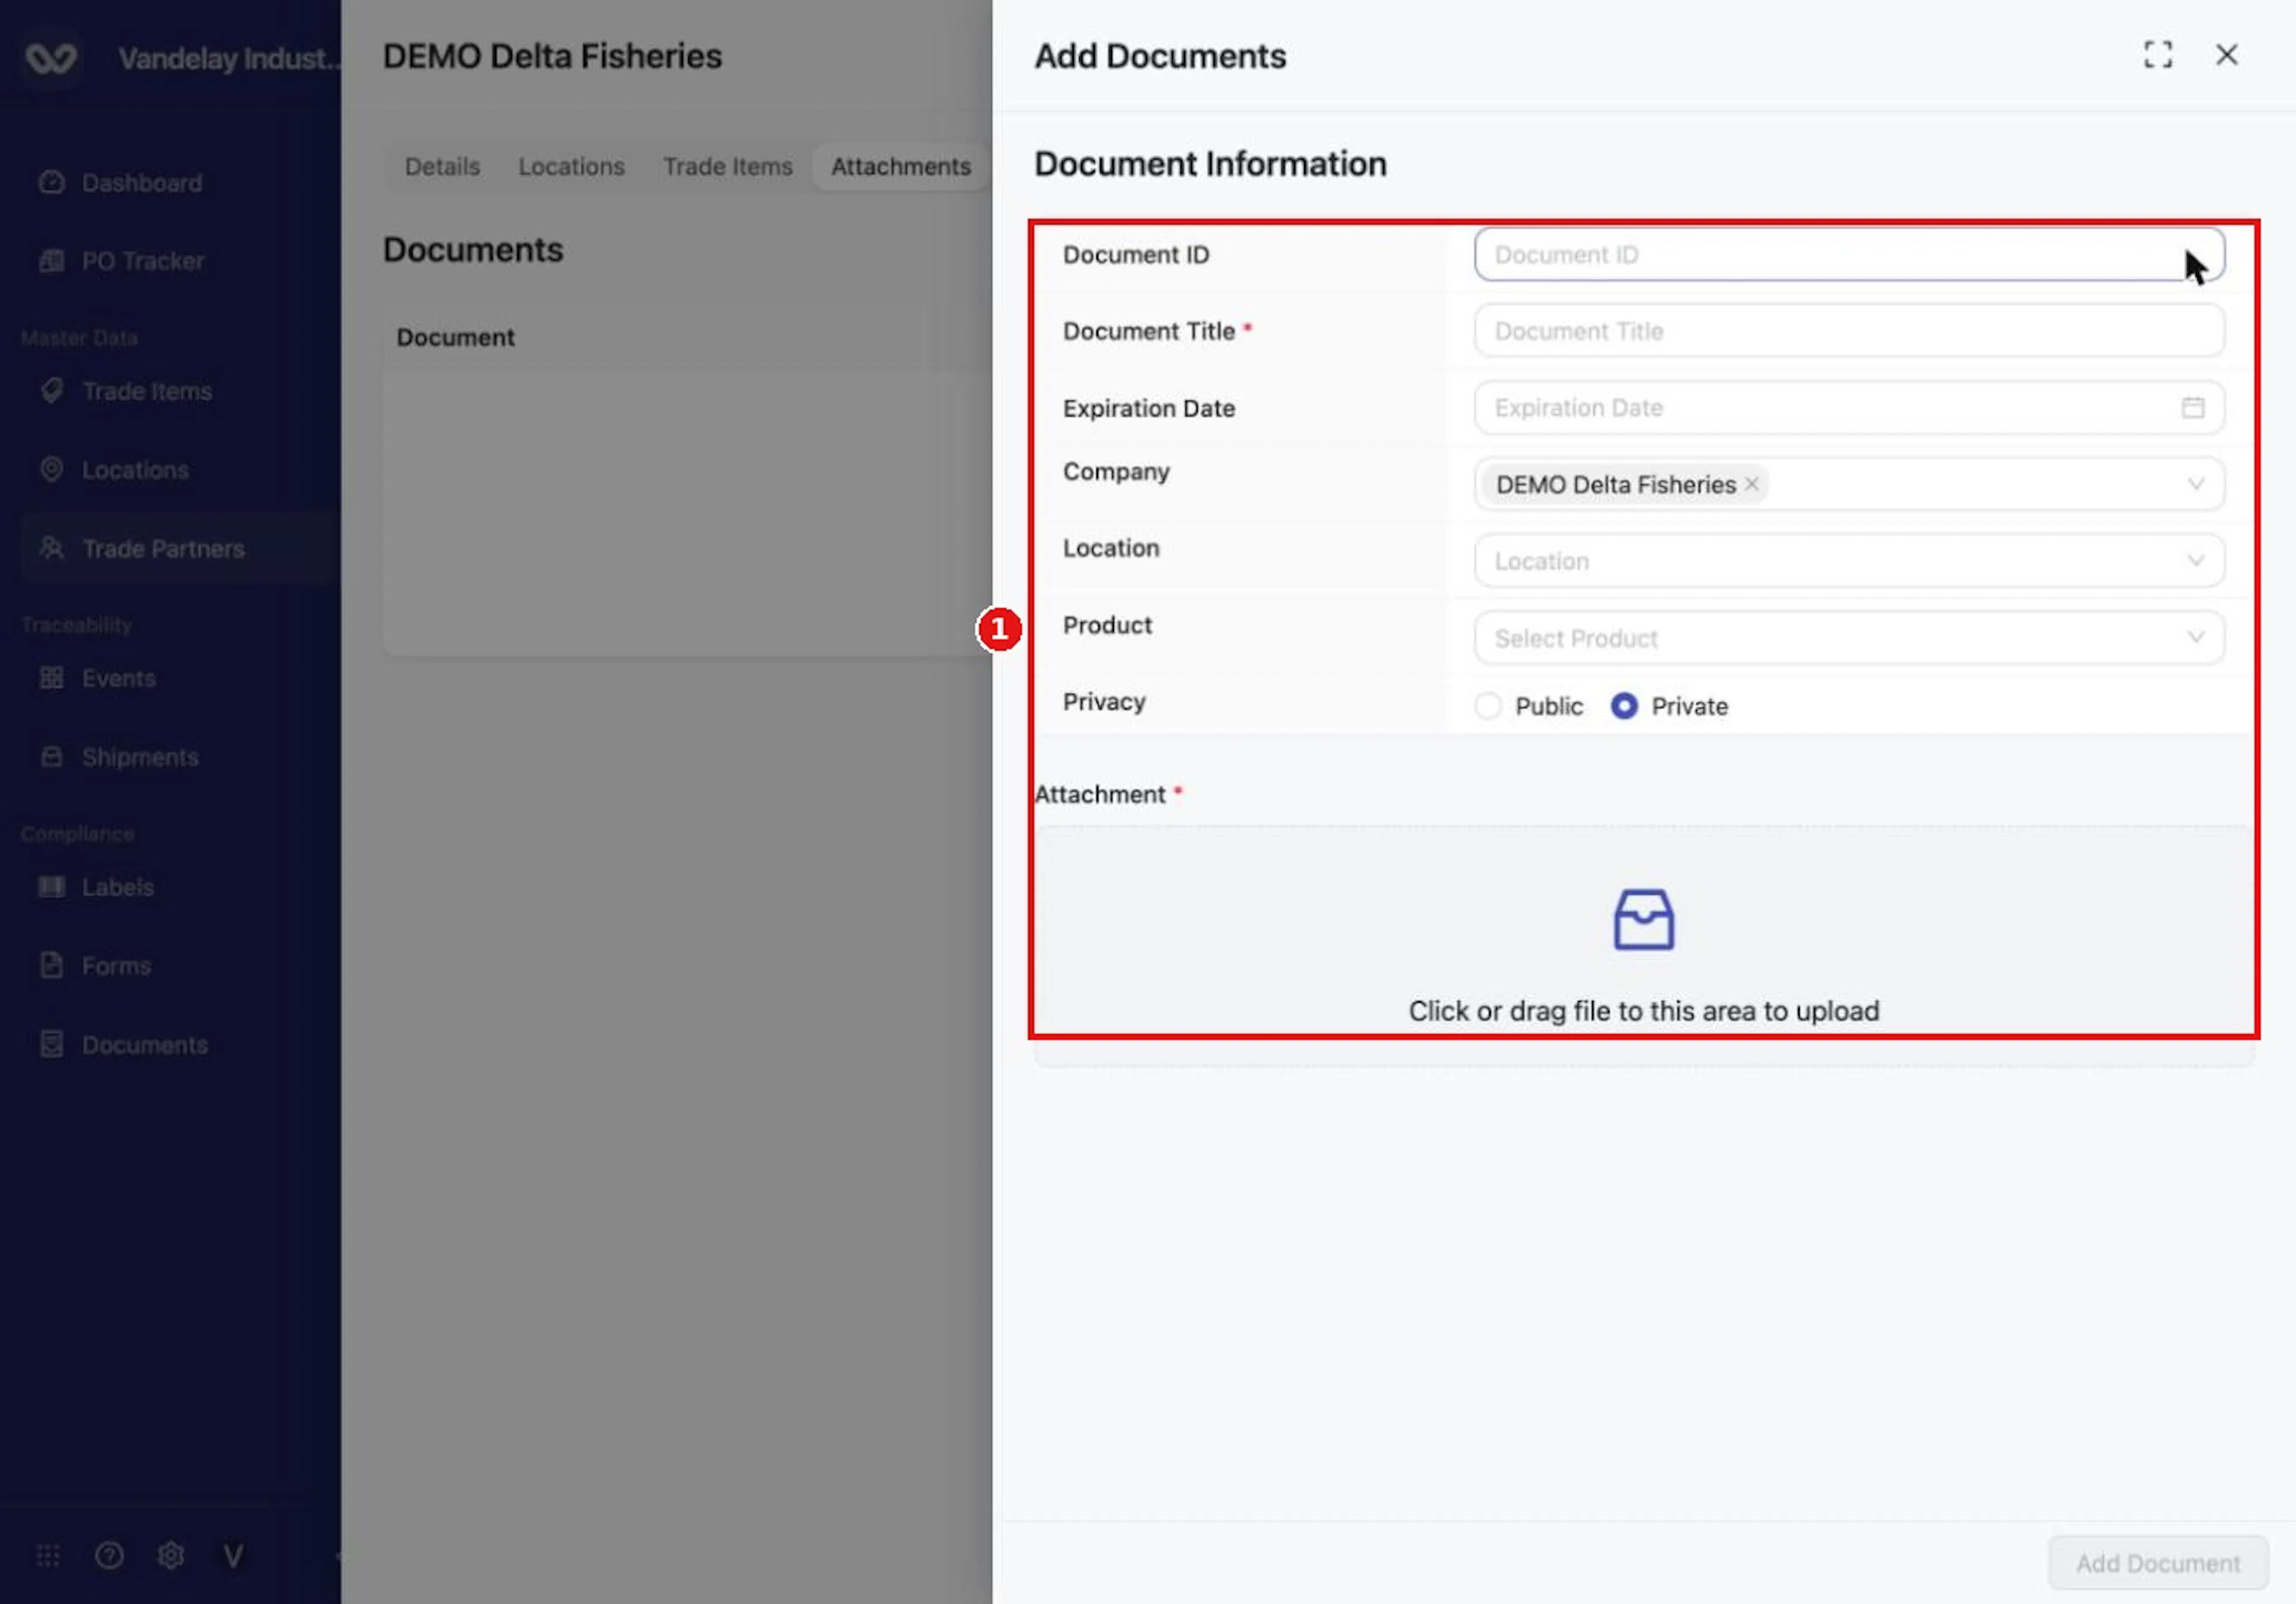
Task: Expand the Company dropdown arrow
Action: [2195, 484]
